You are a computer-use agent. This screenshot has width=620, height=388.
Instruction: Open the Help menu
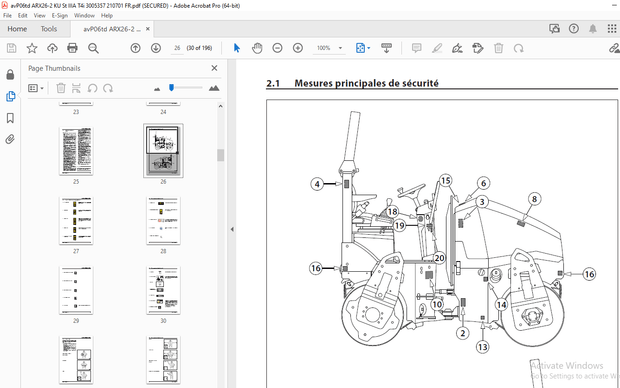pyautogui.click(x=107, y=15)
